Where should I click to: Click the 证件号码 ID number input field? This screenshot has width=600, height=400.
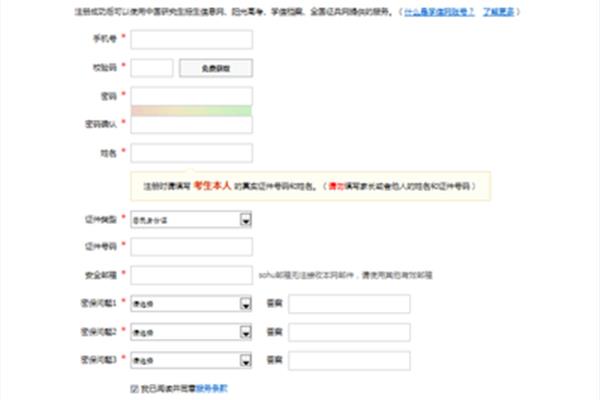191,247
